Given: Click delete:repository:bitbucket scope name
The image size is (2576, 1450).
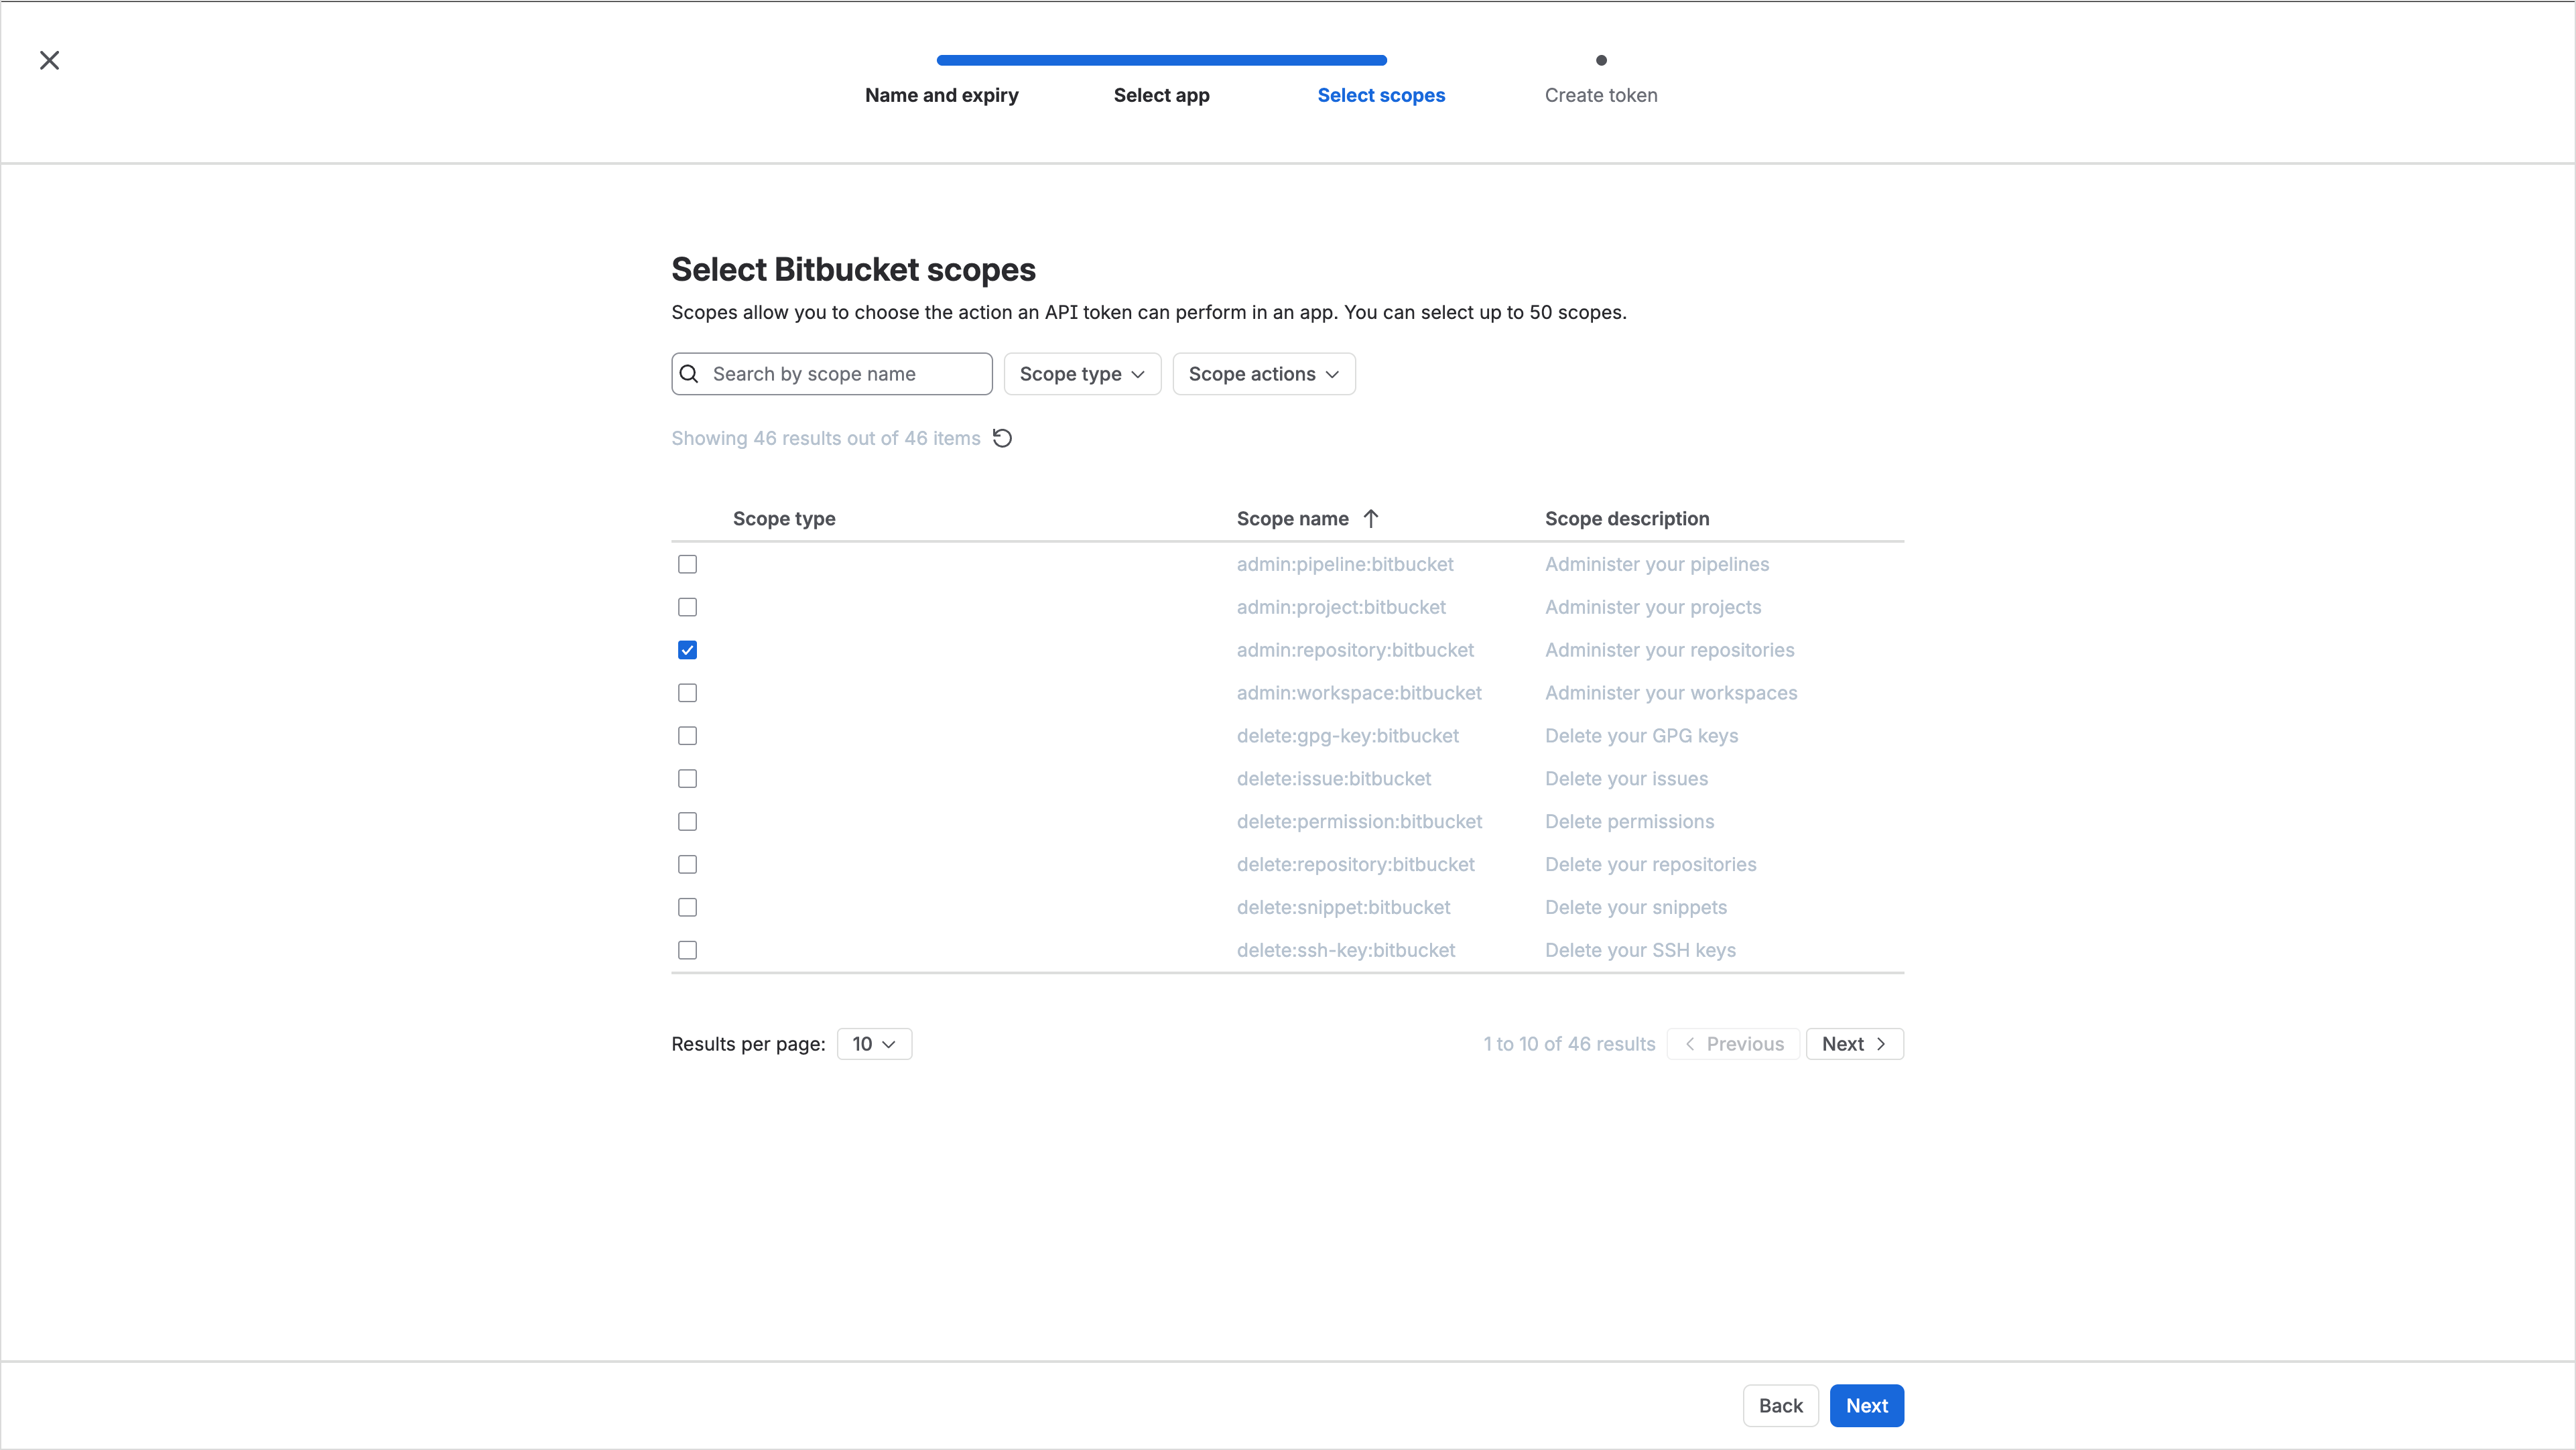Looking at the screenshot, I should [x=1355, y=865].
